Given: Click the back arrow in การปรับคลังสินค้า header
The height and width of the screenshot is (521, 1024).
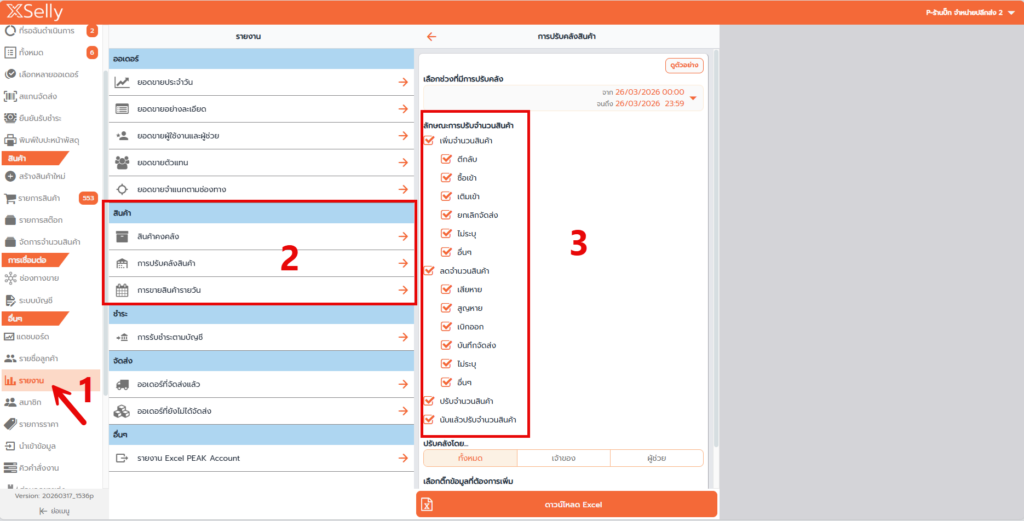Looking at the screenshot, I should [432, 36].
